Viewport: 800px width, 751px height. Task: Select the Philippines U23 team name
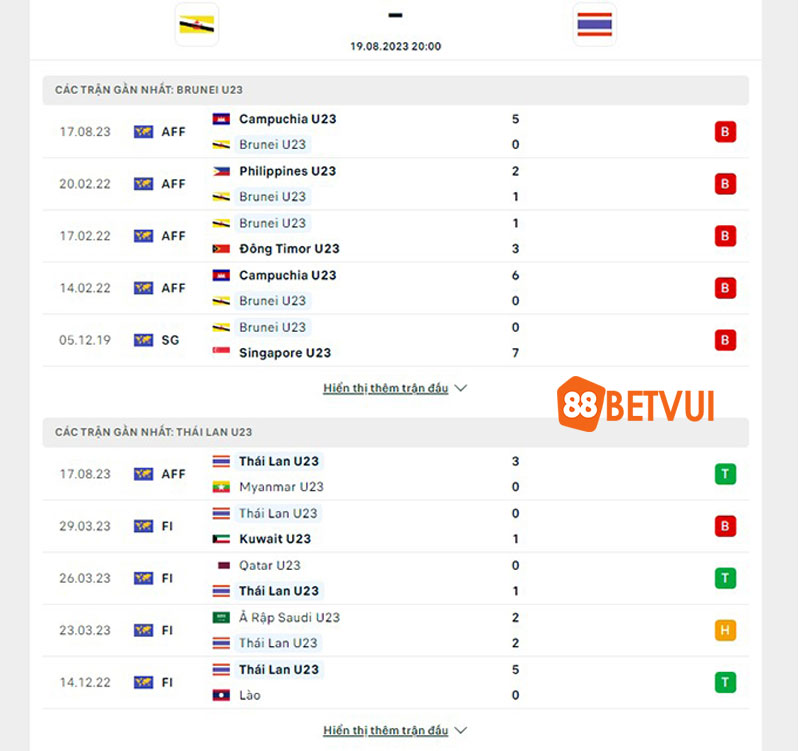(288, 171)
